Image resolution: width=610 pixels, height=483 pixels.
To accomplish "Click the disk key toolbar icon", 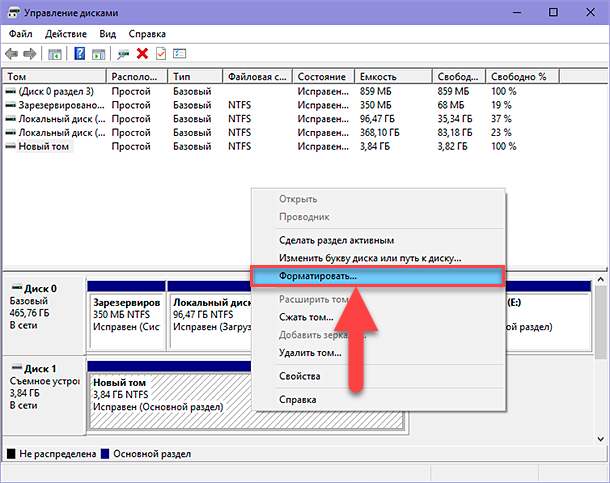I will 123,54.
